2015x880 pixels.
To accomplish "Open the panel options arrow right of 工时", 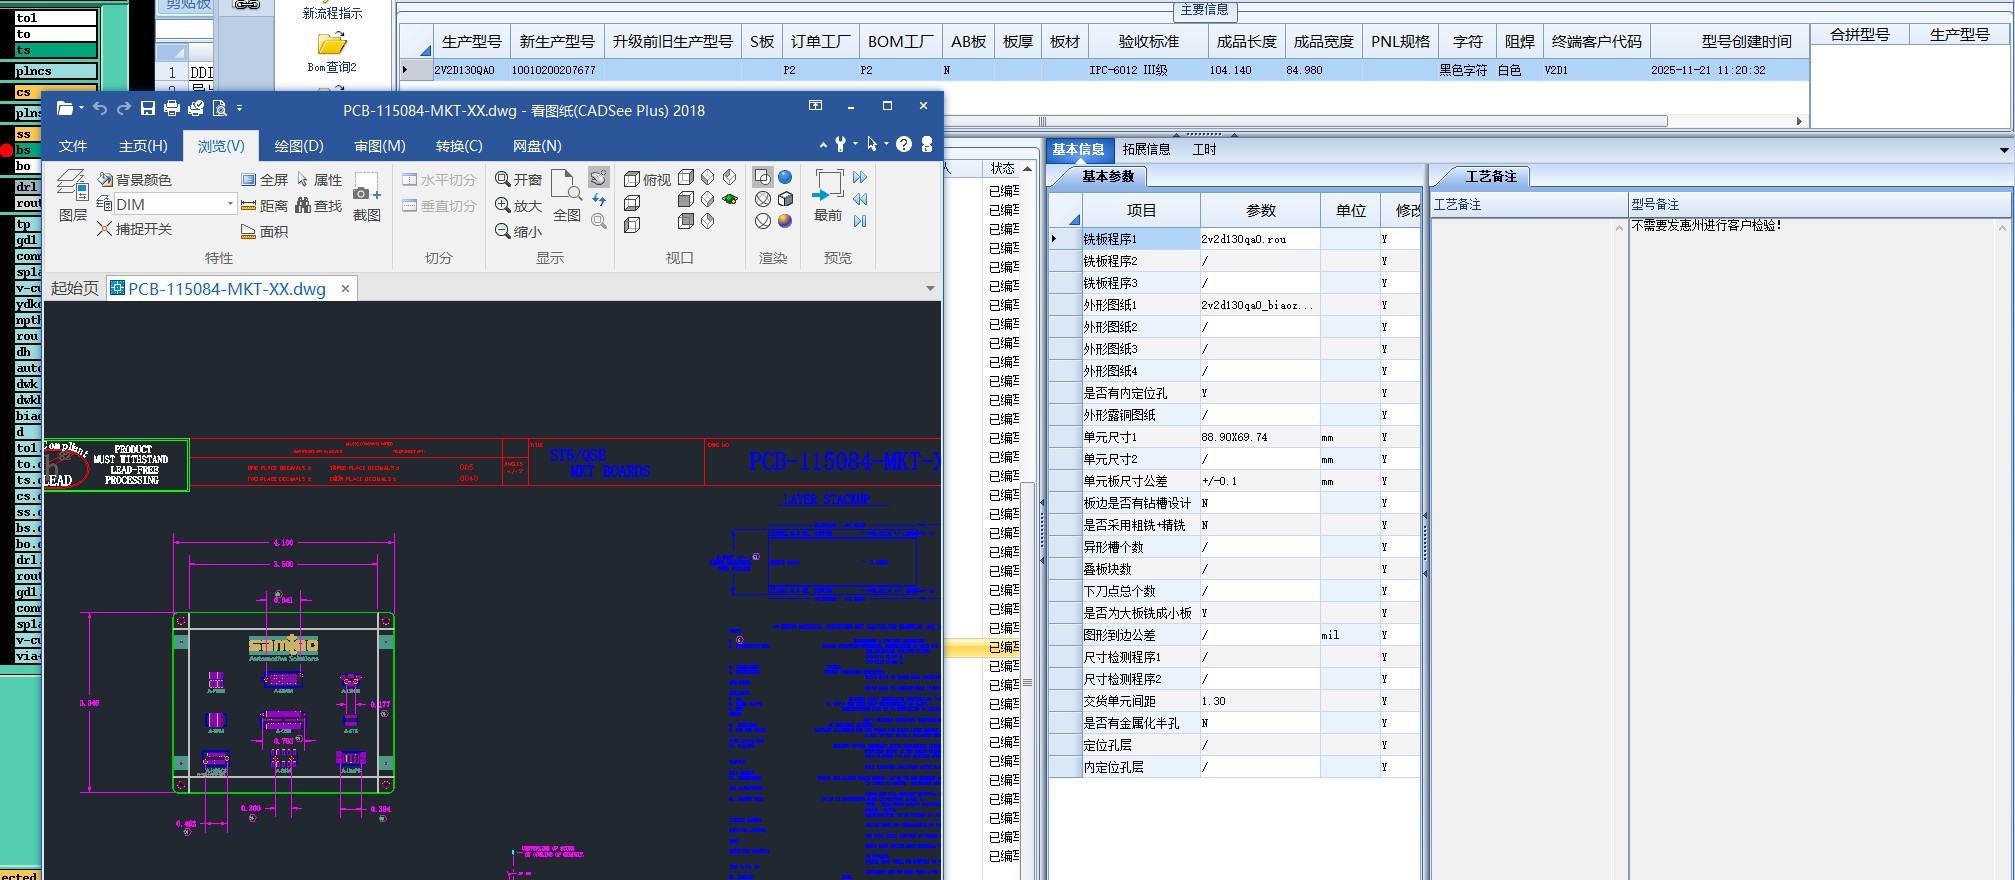I will pyautogui.click(x=2004, y=150).
